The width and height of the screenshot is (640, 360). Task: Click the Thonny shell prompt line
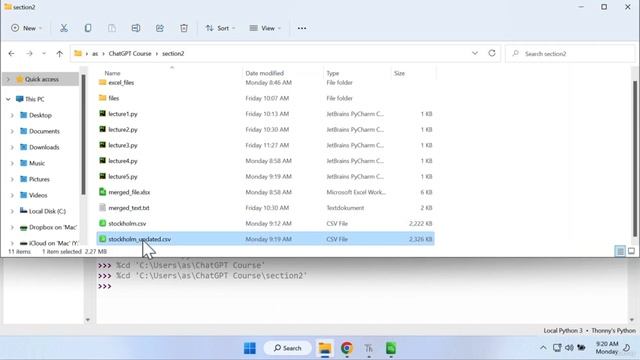(104, 286)
